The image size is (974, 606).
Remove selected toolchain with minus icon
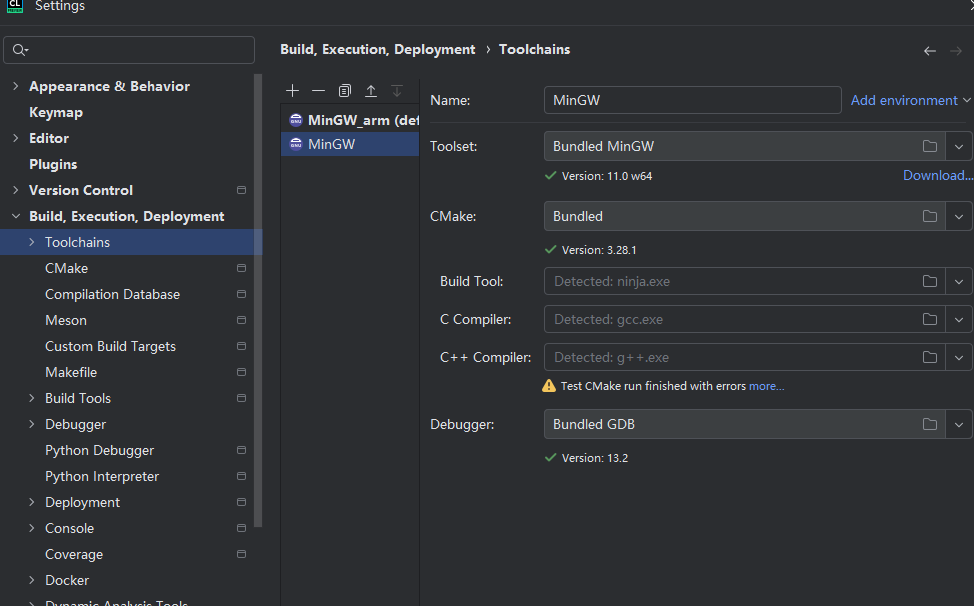318,91
